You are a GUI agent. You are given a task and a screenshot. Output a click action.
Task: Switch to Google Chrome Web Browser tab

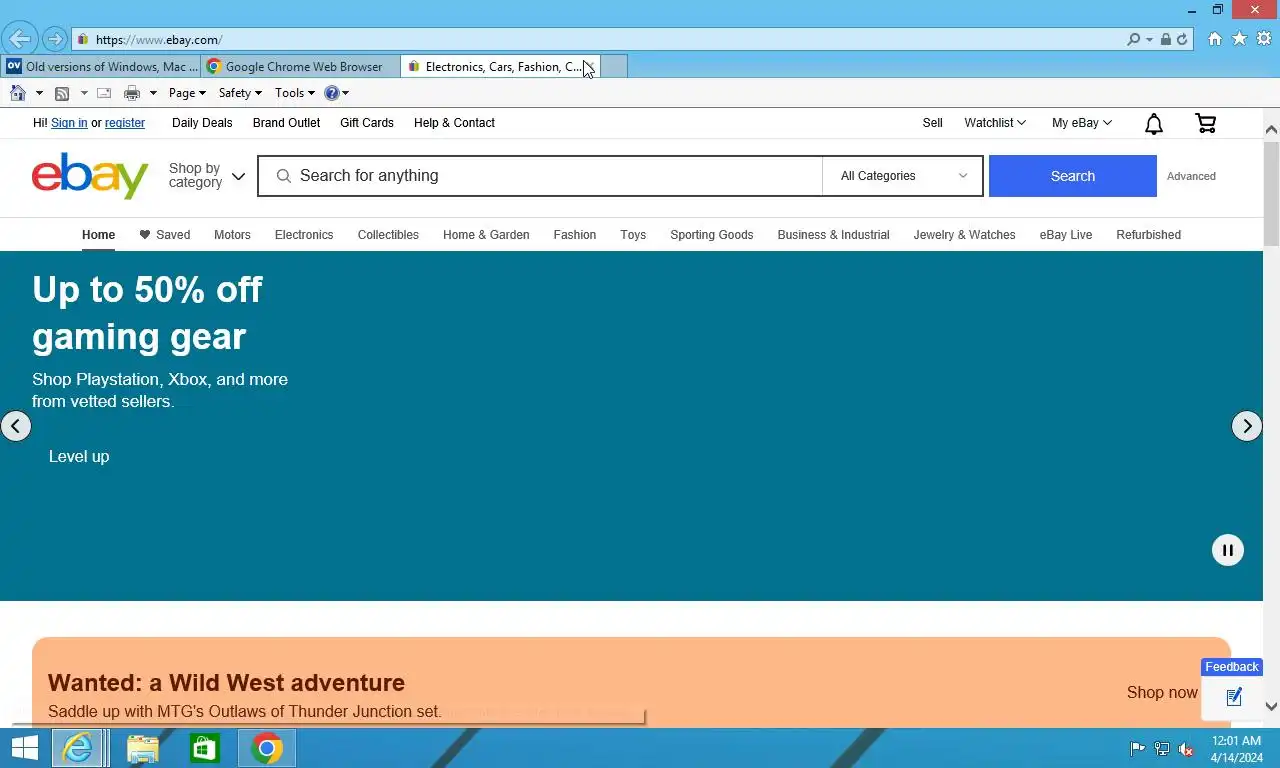pos(300,67)
